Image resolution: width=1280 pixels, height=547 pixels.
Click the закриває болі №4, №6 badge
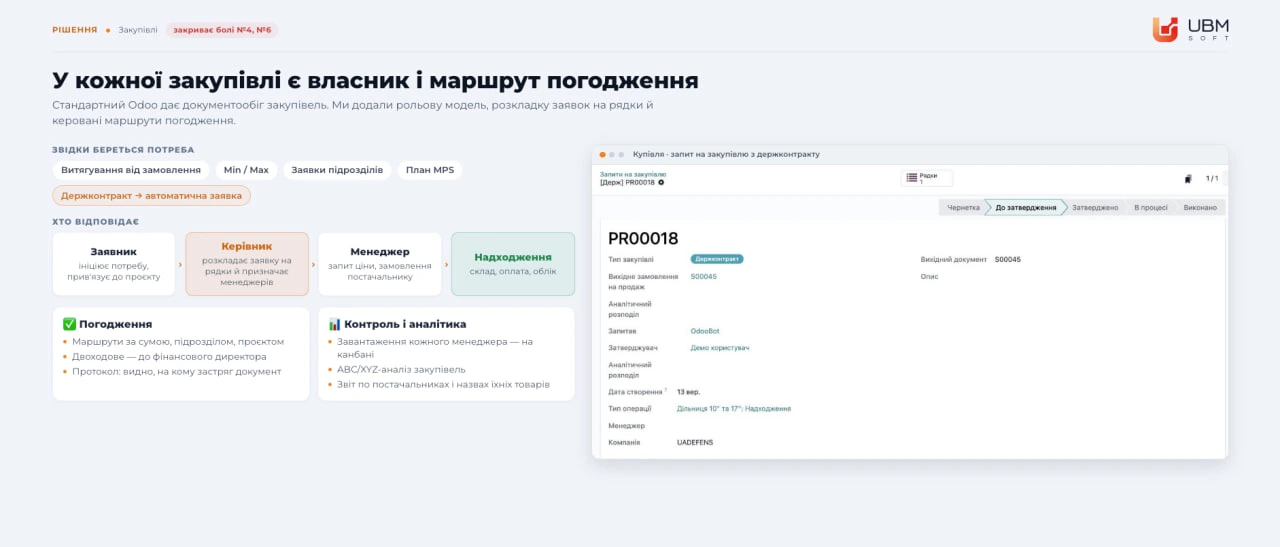pos(222,30)
